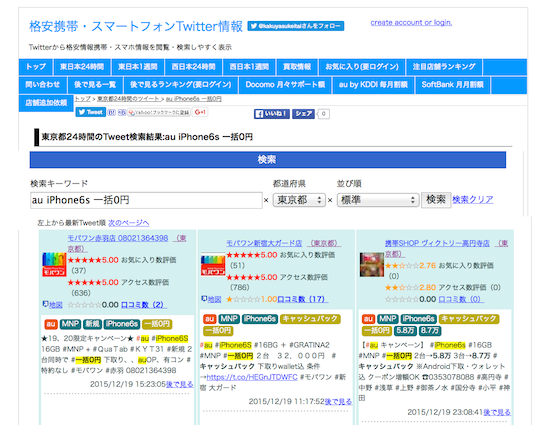Image resolution: width=550 pixels, height=425 pixels.
Task: Open the 買取情報 menu item
Action: click(x=297, y=67)
